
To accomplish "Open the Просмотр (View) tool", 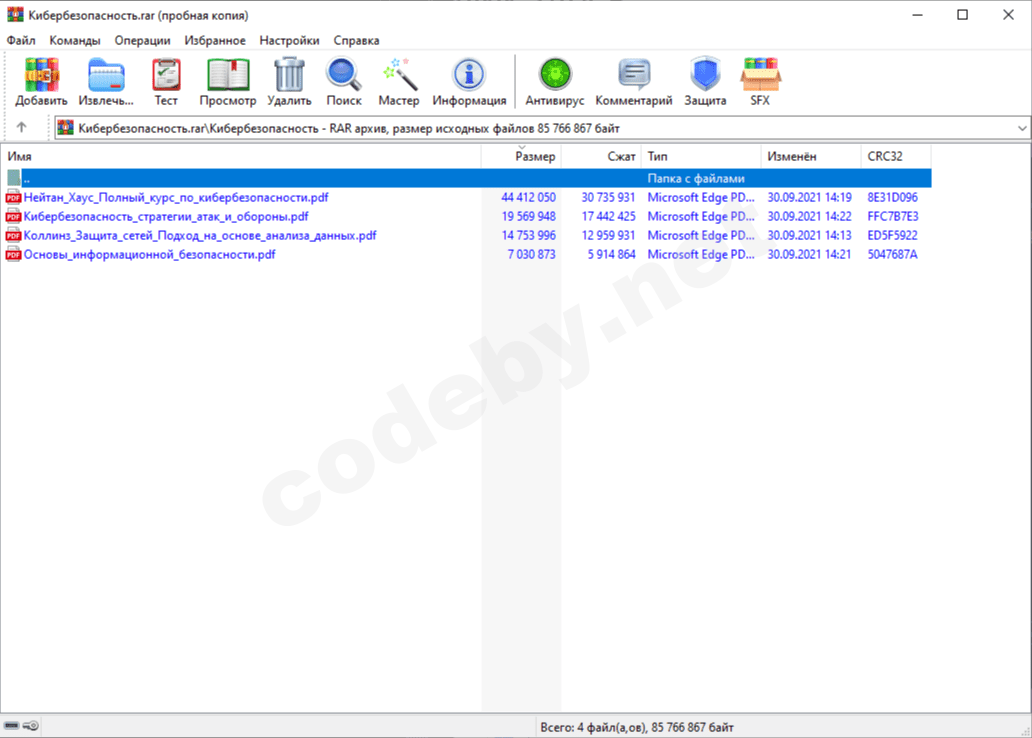I will [228, 82].
